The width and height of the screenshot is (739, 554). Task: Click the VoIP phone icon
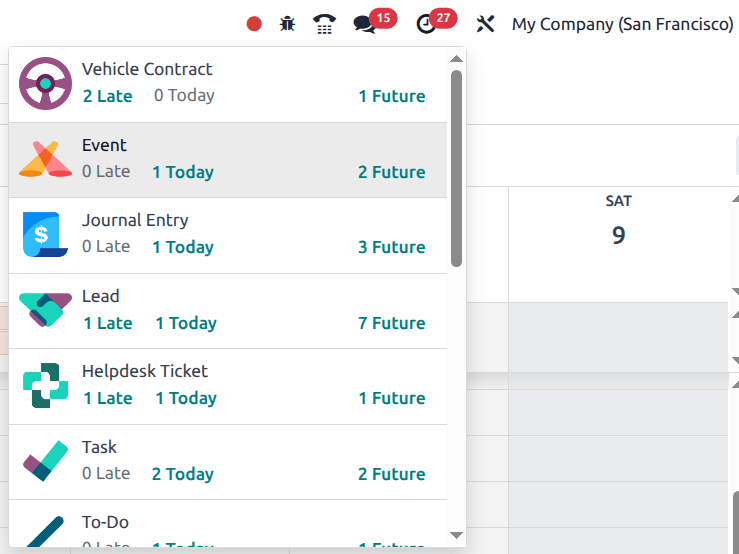click(324, 24)
